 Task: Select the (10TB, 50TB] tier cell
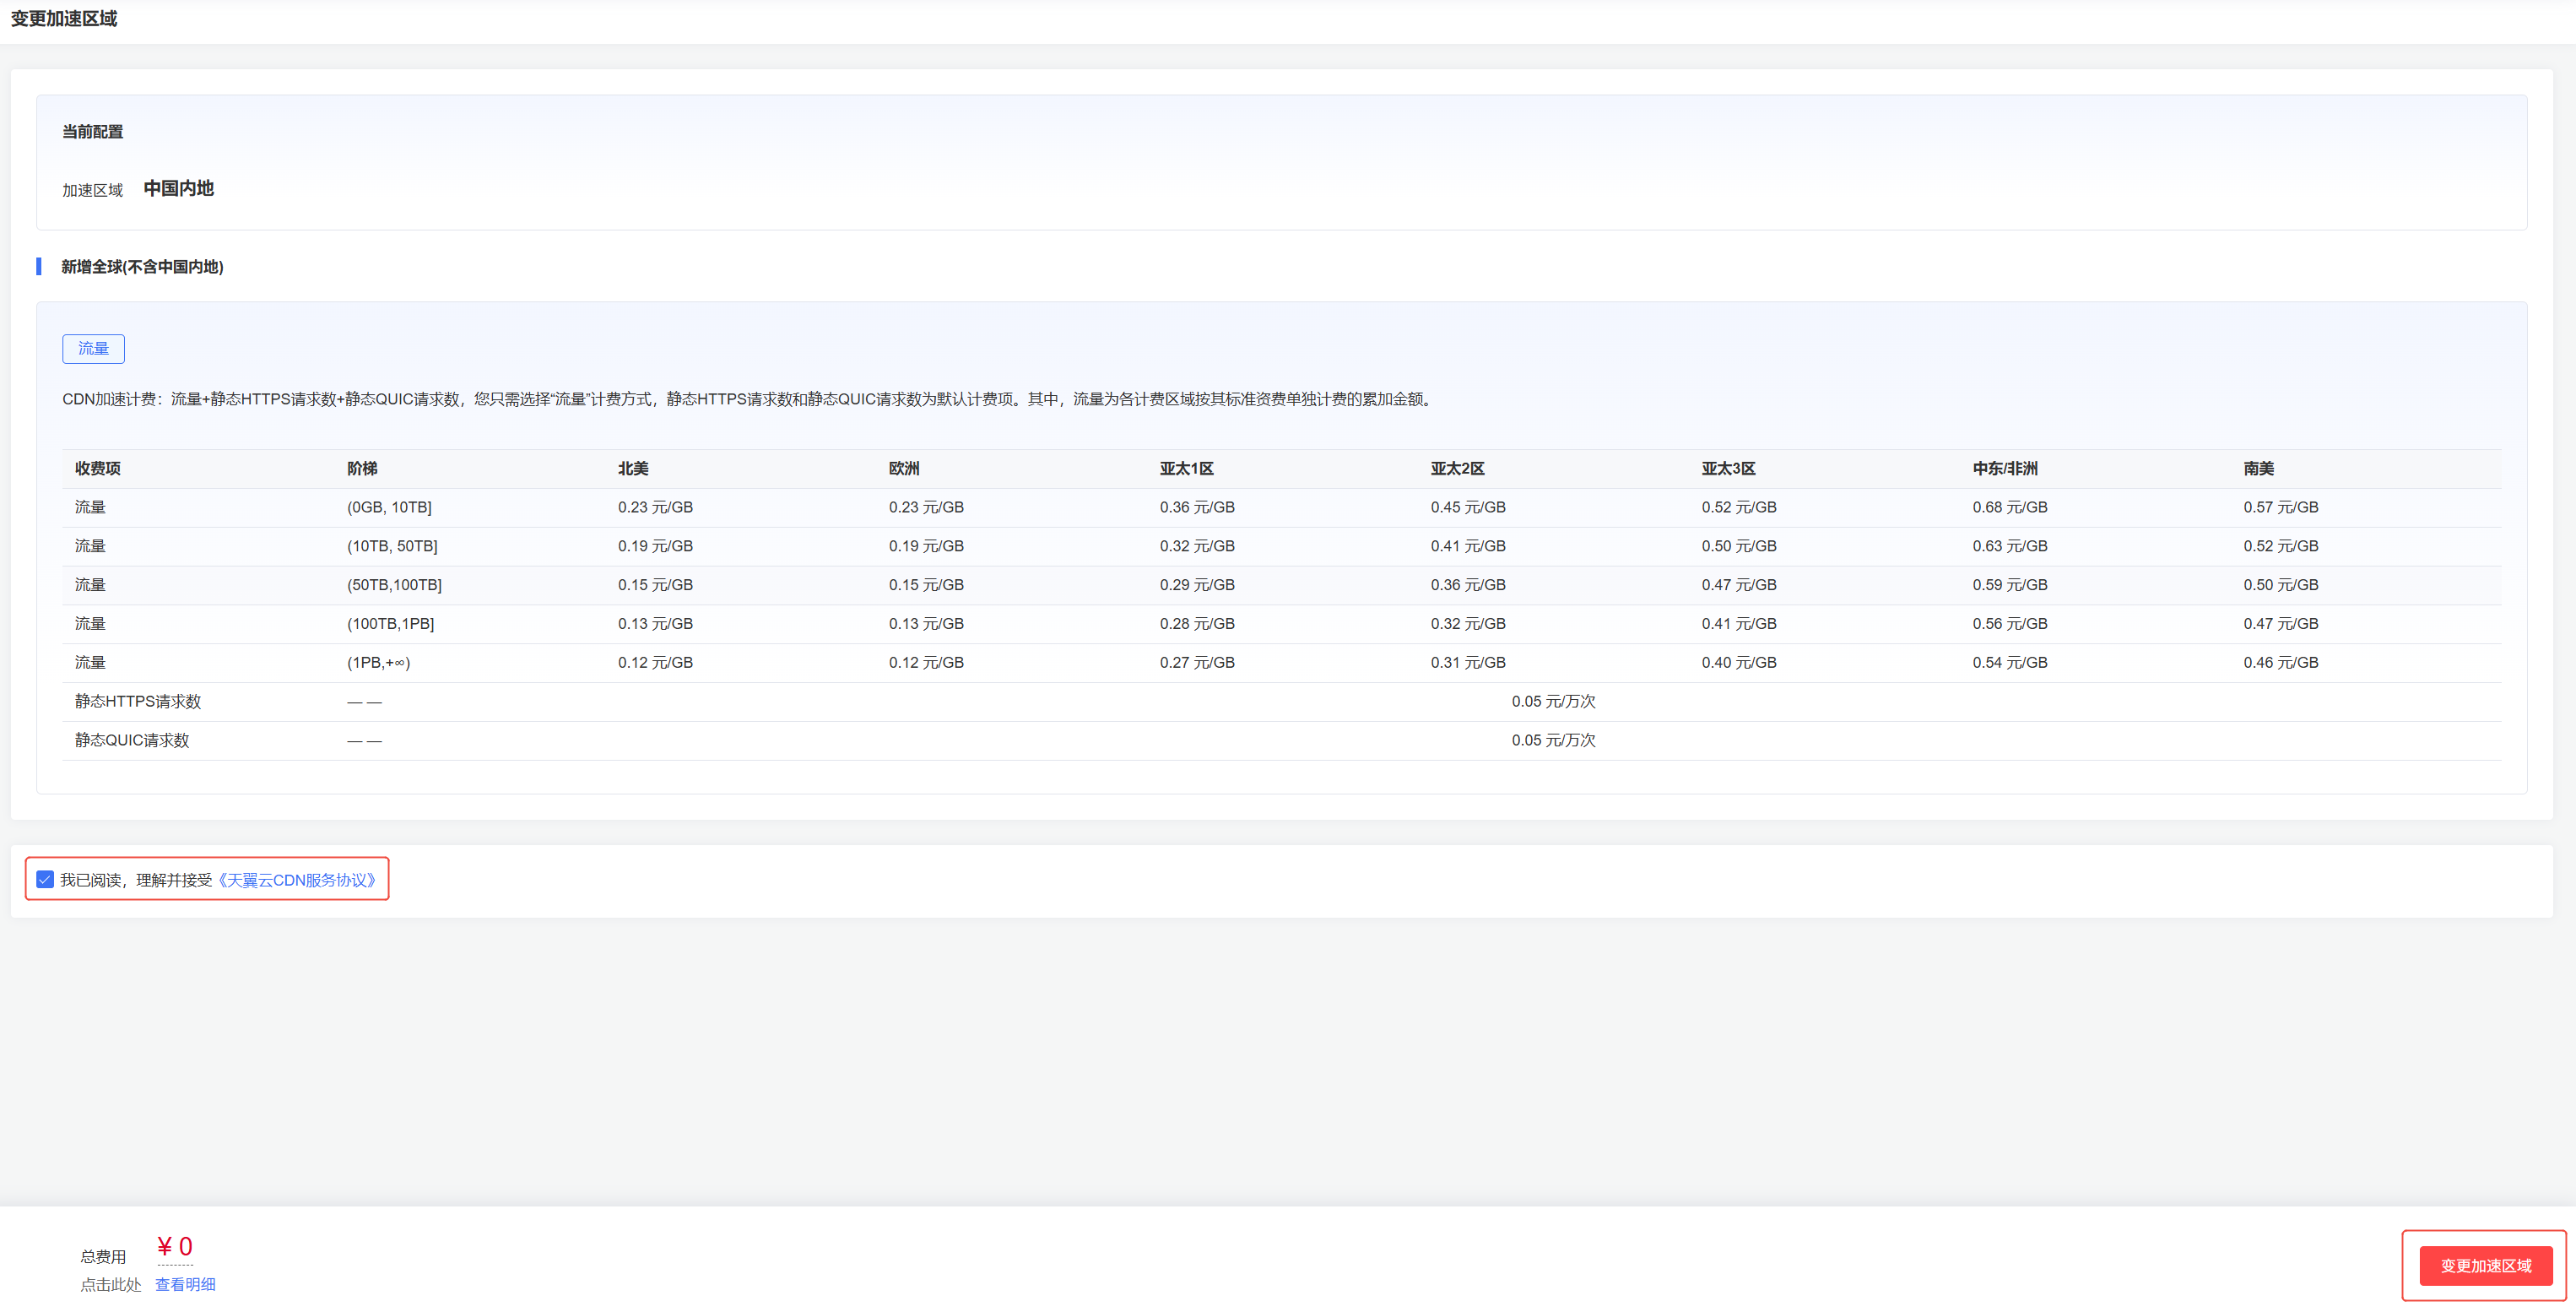(x=392, y=546)
